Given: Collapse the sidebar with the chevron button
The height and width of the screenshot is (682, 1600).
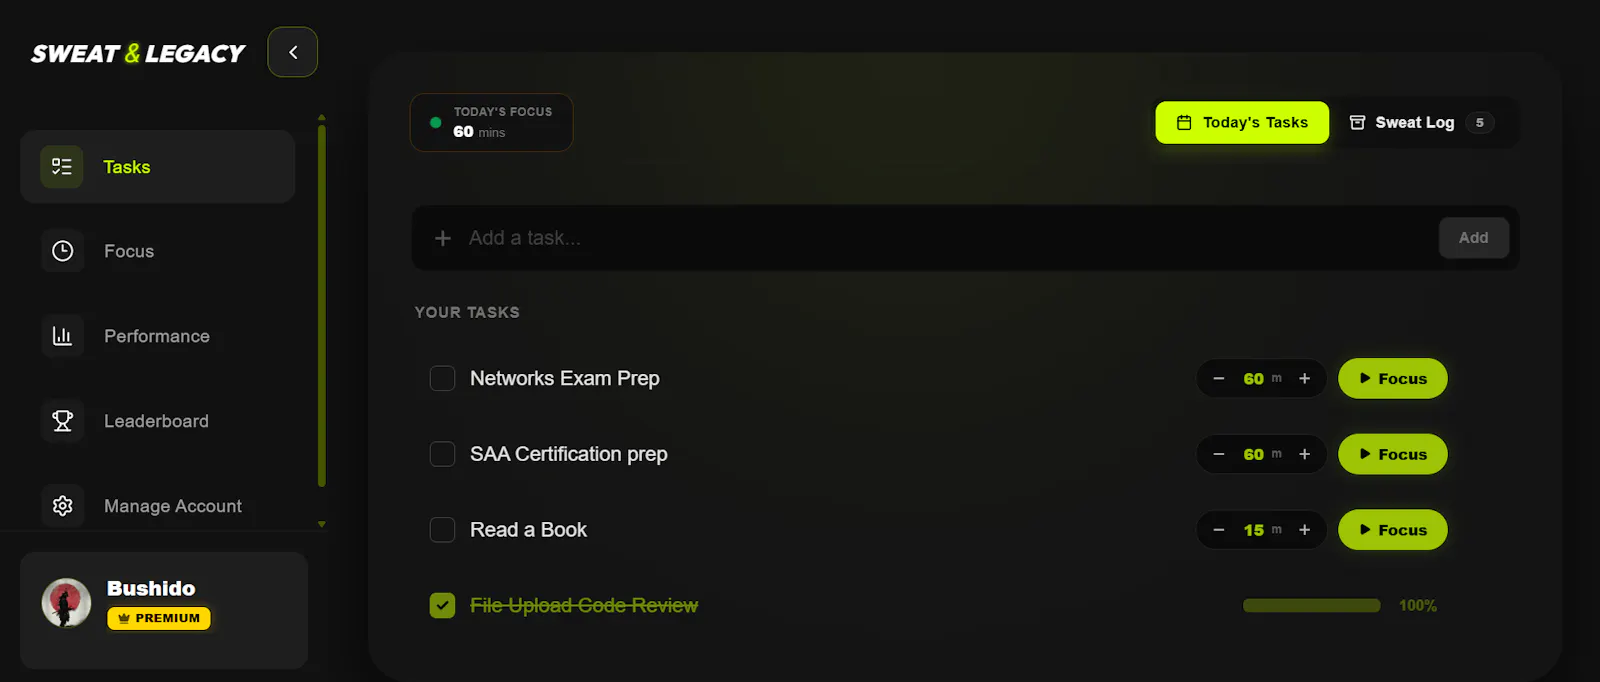Looking at the screenshot, I should (293, 52).
